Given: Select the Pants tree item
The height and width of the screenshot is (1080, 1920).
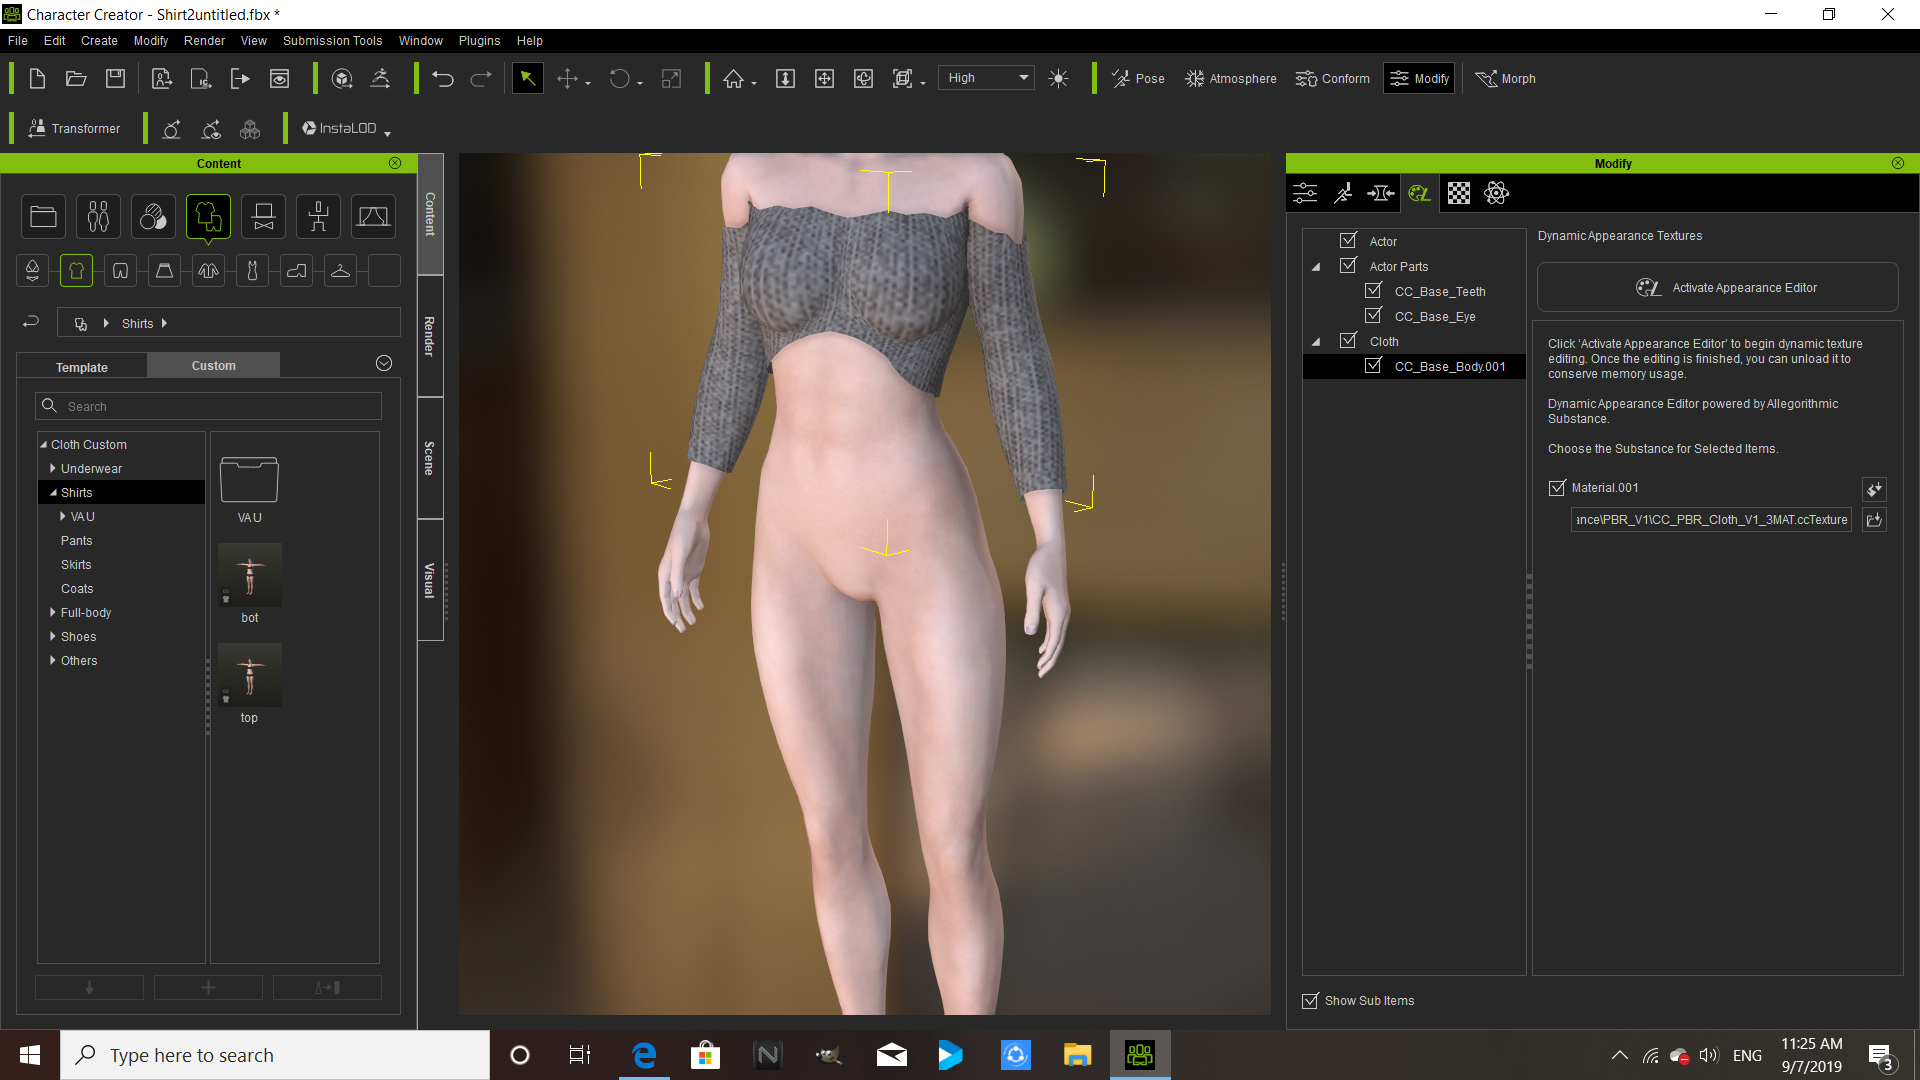Looking at the screenshot, I should coord(76,541).
